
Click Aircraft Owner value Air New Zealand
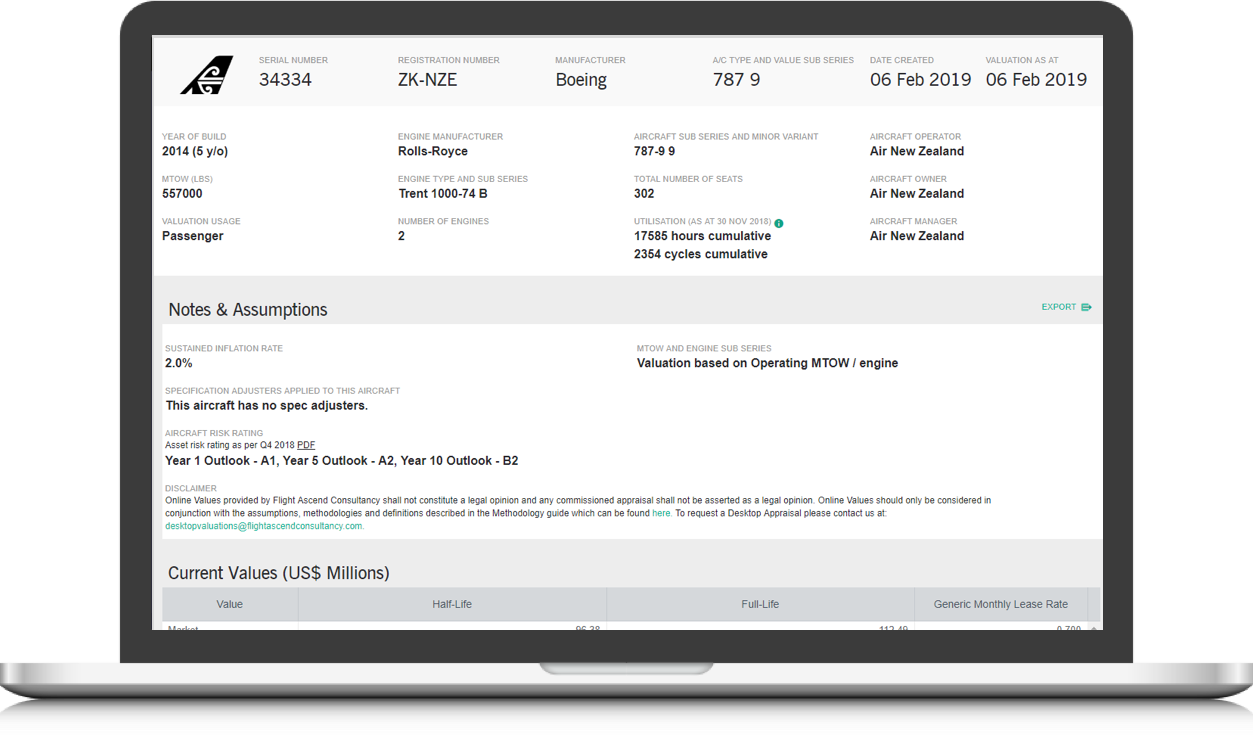917,194
